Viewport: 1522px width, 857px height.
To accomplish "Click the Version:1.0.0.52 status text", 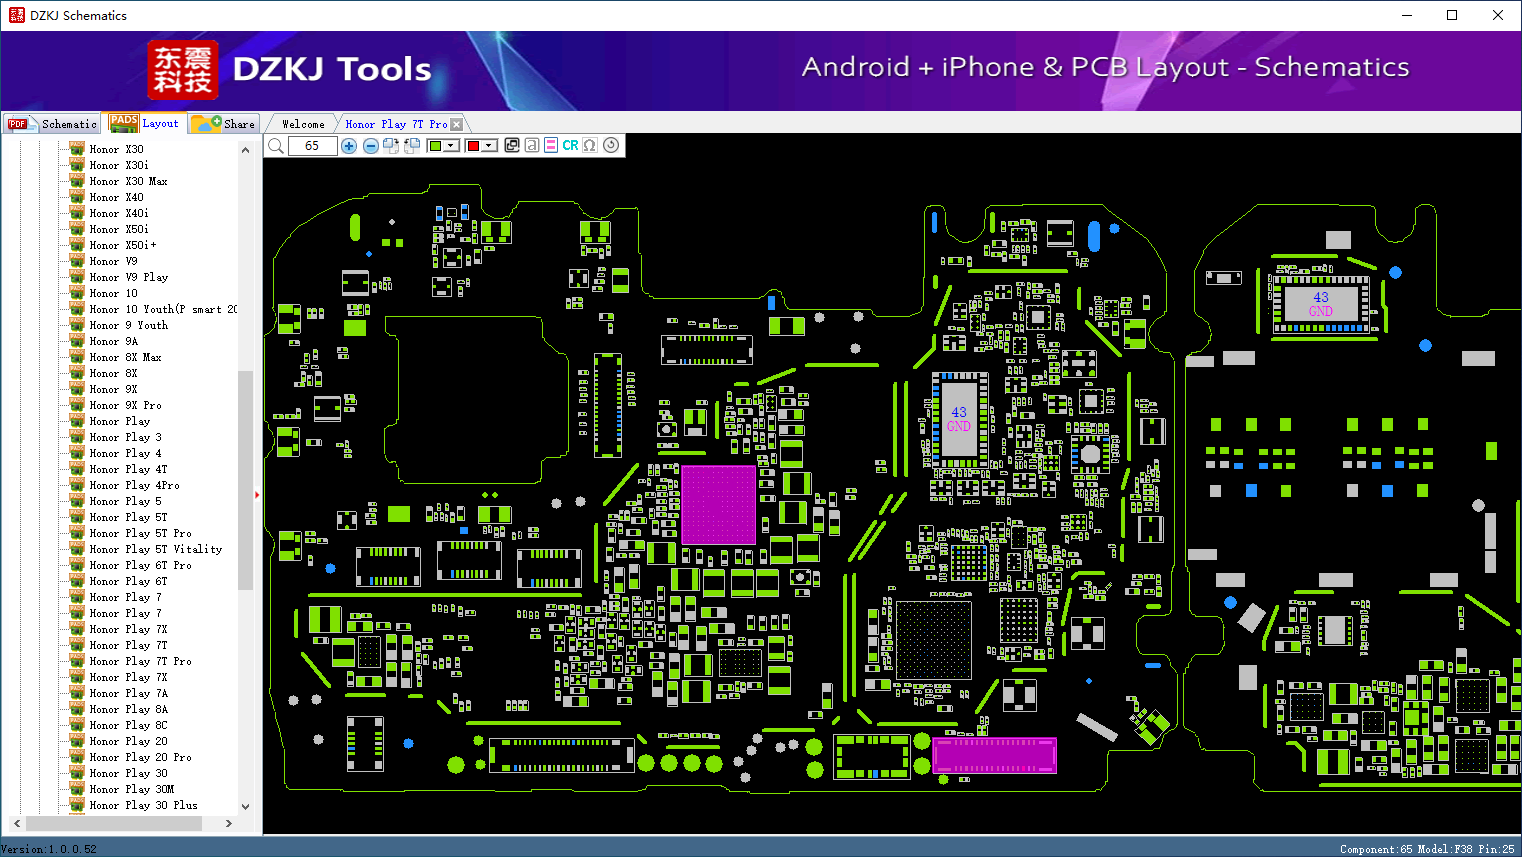I will [50, 849].
